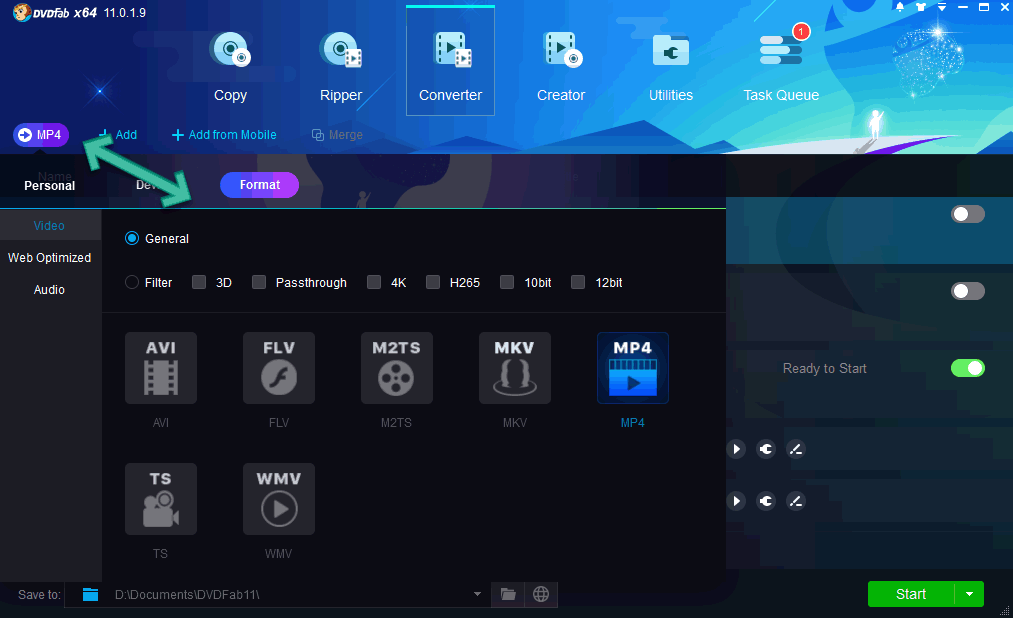Viewport: 1013px width, 618px height.
Task: Select the Video category
Action: tap(49, 225)
